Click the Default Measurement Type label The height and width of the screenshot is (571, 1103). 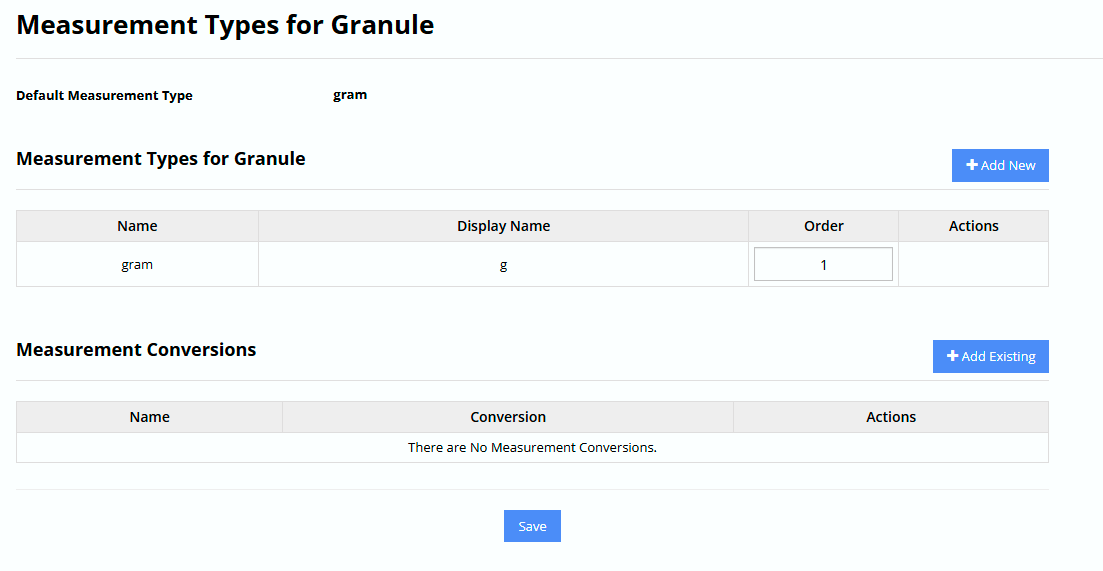tap(104, 96)
